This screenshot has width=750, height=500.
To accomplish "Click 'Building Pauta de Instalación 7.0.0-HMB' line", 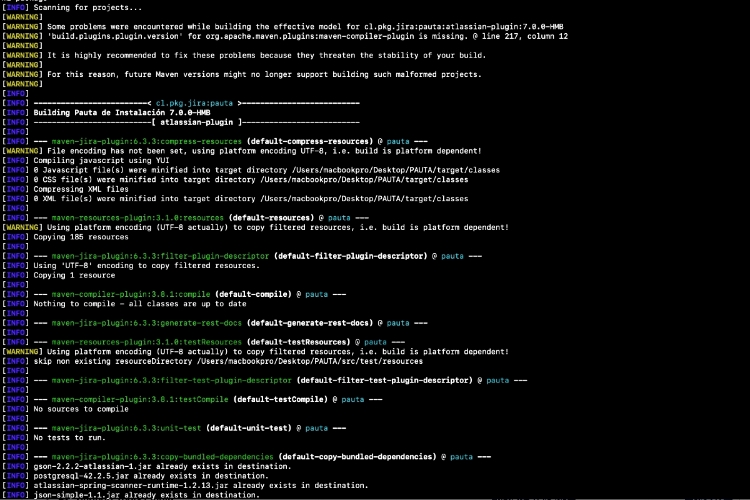I will pyautogui.click(x=122, y=113).
